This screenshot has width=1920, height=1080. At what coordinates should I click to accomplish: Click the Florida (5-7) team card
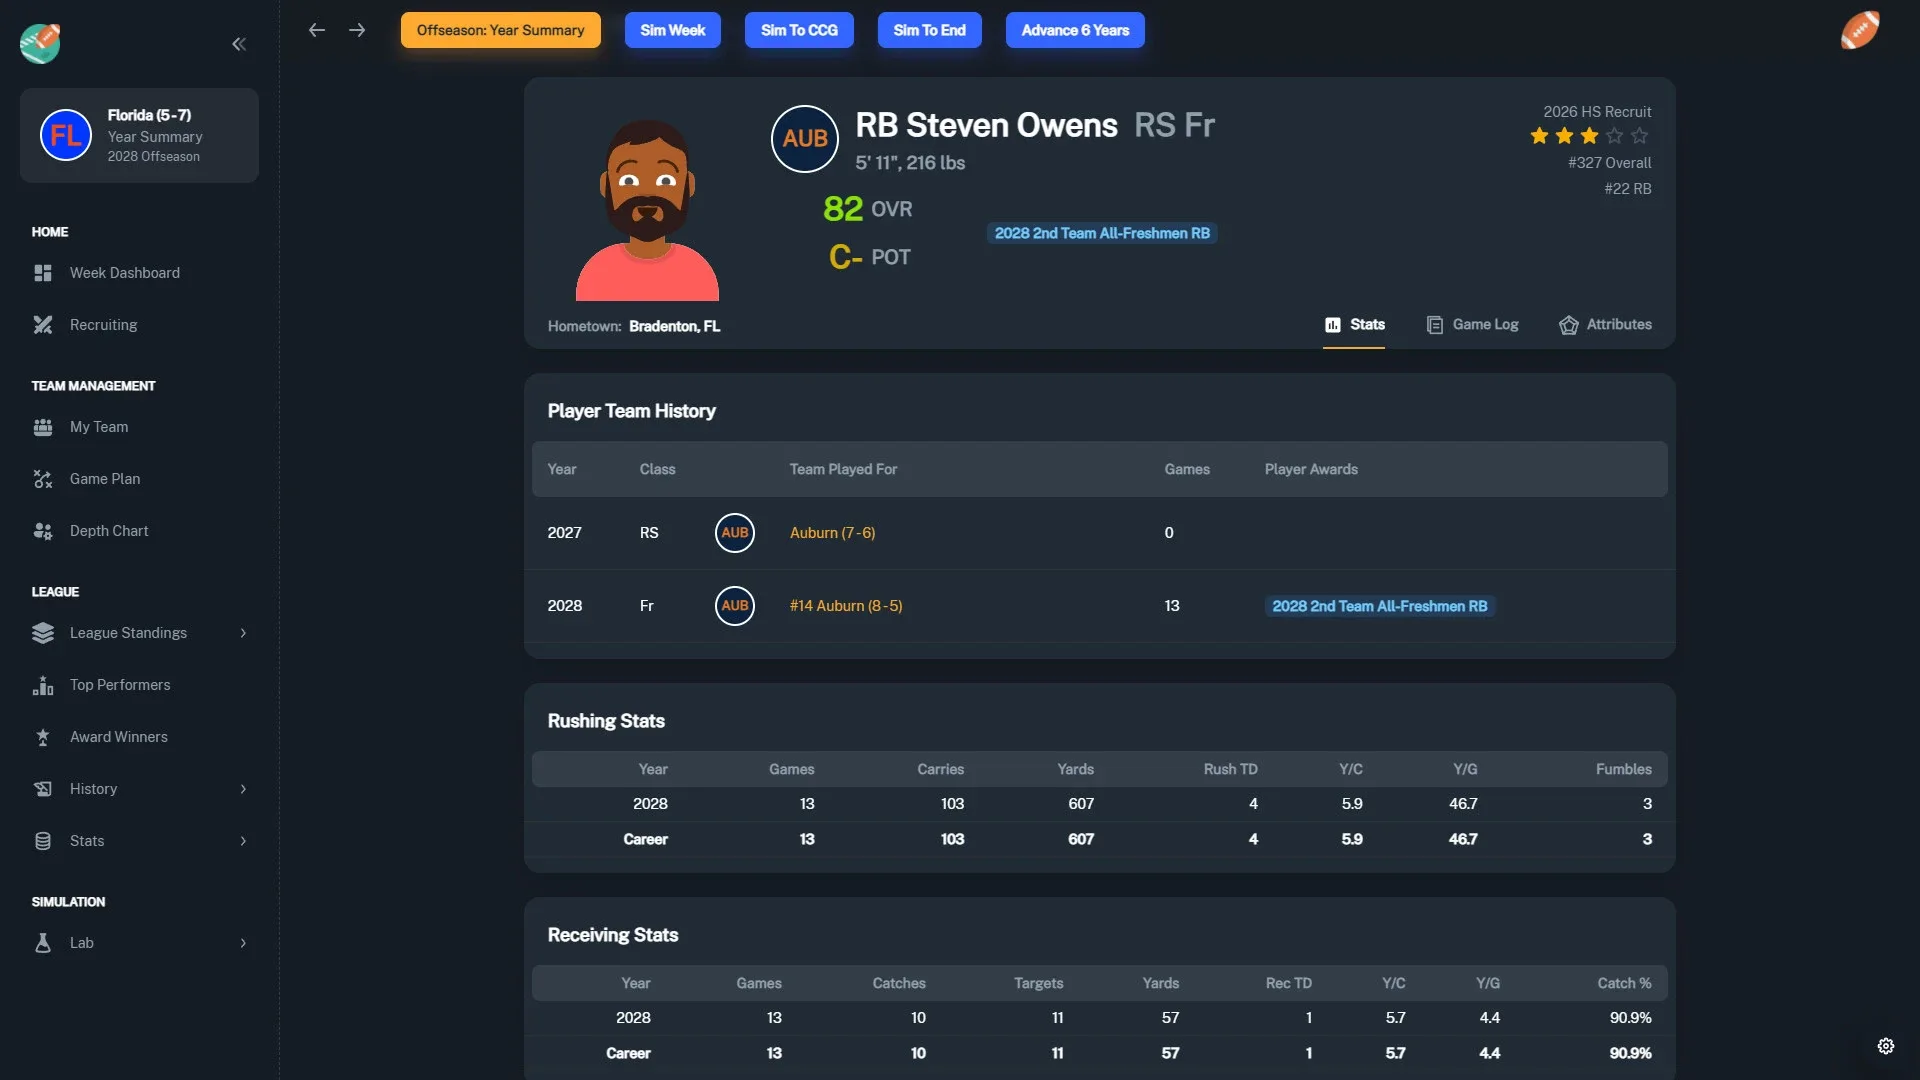click(x=139, y=136)
